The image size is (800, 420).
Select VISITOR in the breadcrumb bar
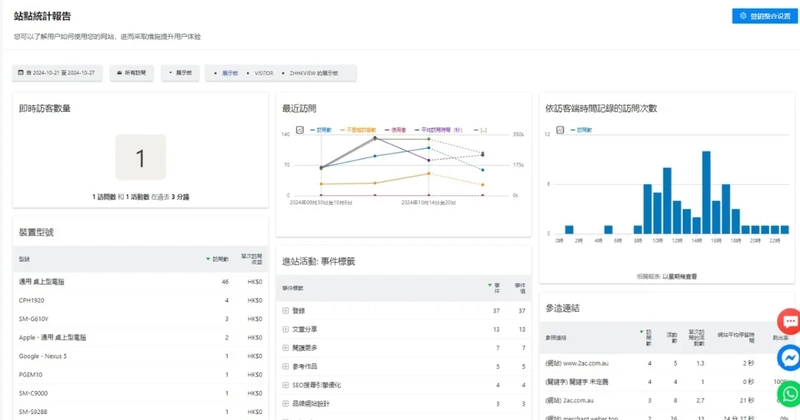click(264, 73)
